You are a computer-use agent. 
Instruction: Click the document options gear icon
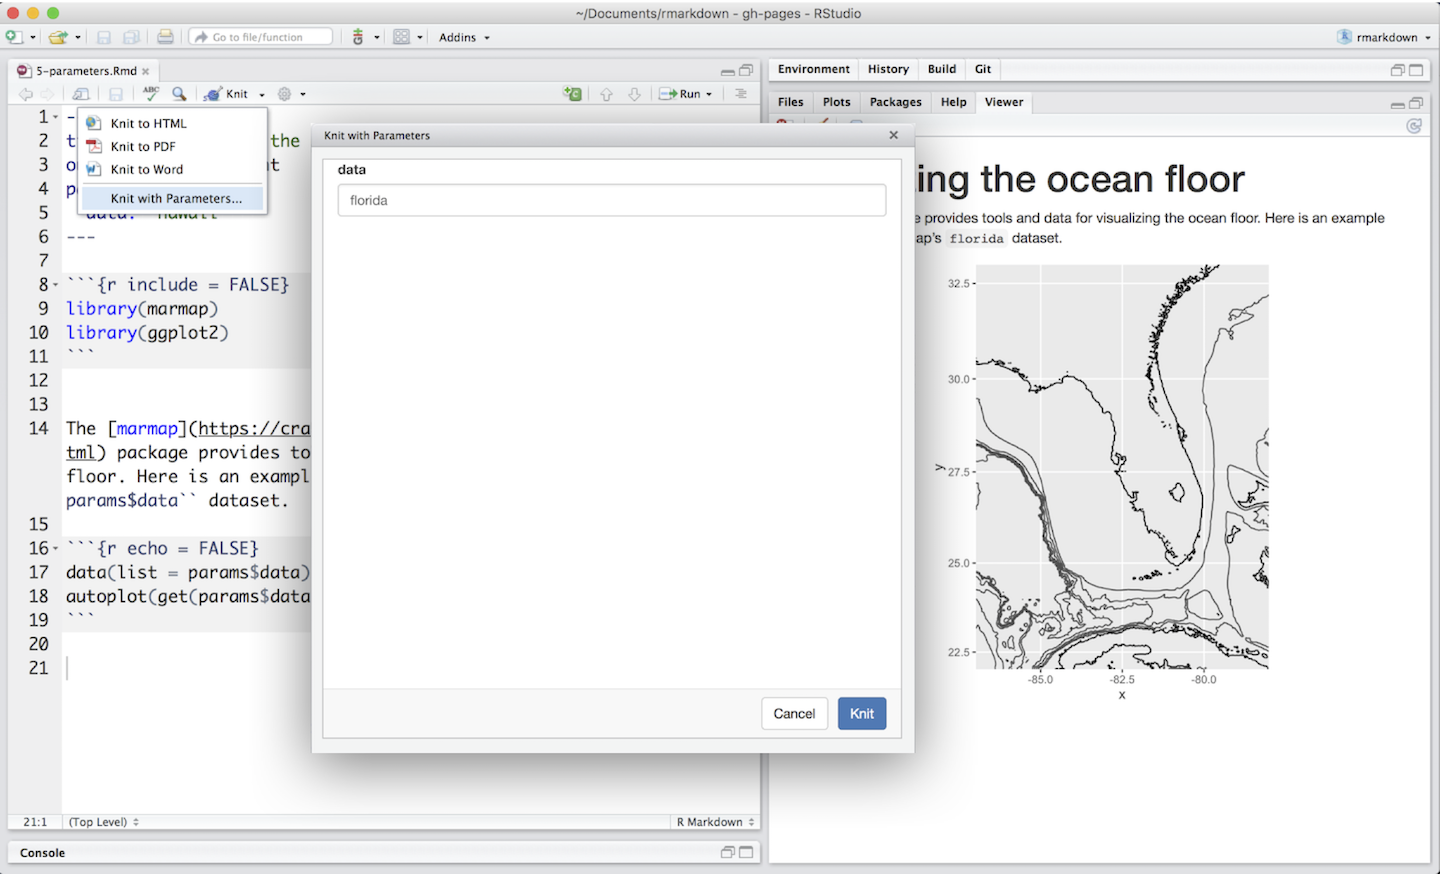[285, 94]
